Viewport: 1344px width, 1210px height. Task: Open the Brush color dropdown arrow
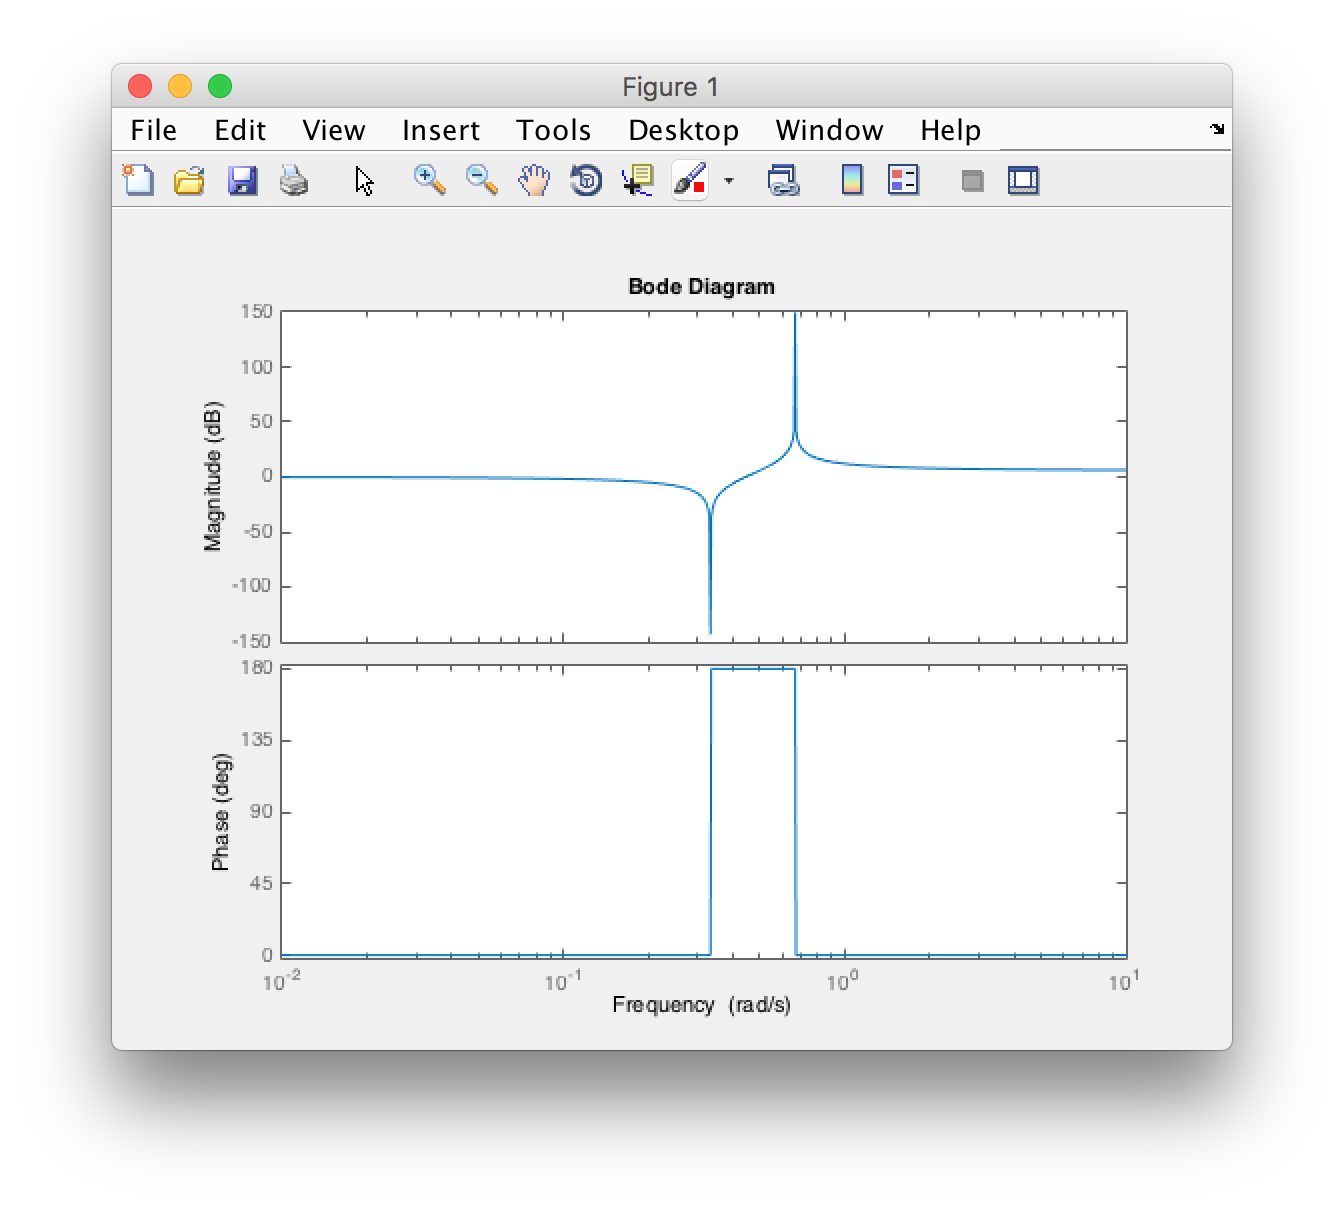[729, 181]
